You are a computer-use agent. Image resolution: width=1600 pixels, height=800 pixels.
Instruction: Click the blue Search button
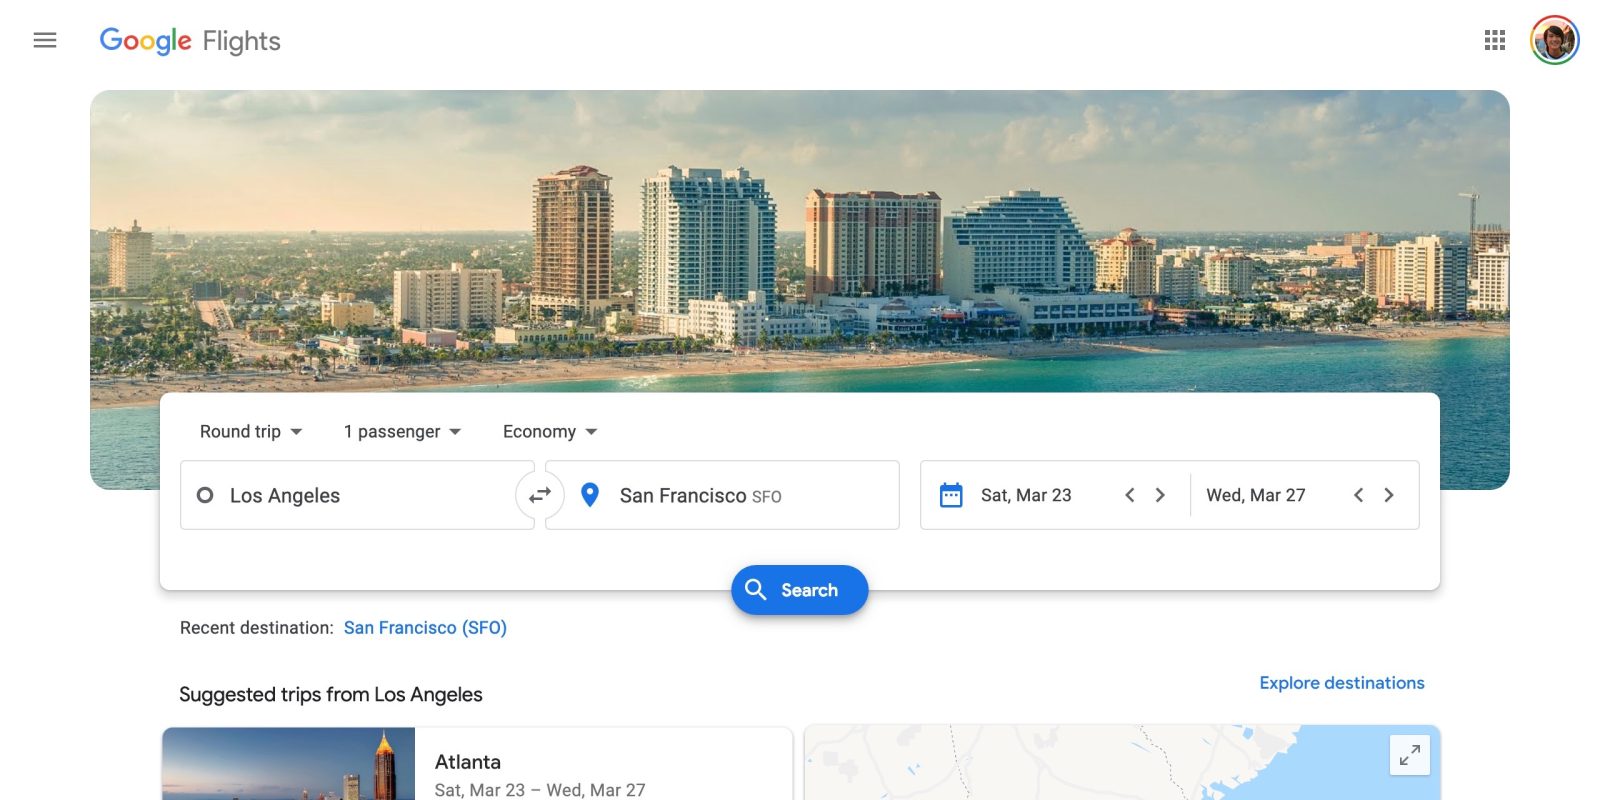(799, 590)
